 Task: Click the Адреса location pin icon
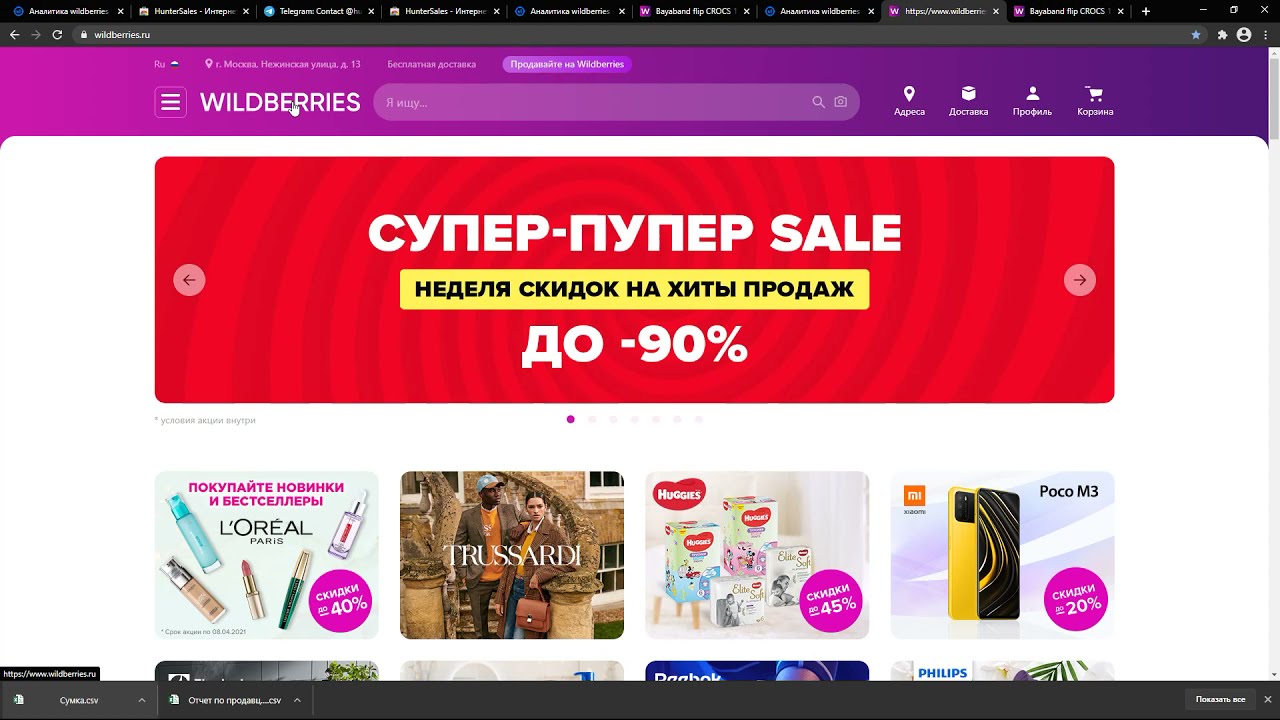pyautogui.click(x=909, y=93)
